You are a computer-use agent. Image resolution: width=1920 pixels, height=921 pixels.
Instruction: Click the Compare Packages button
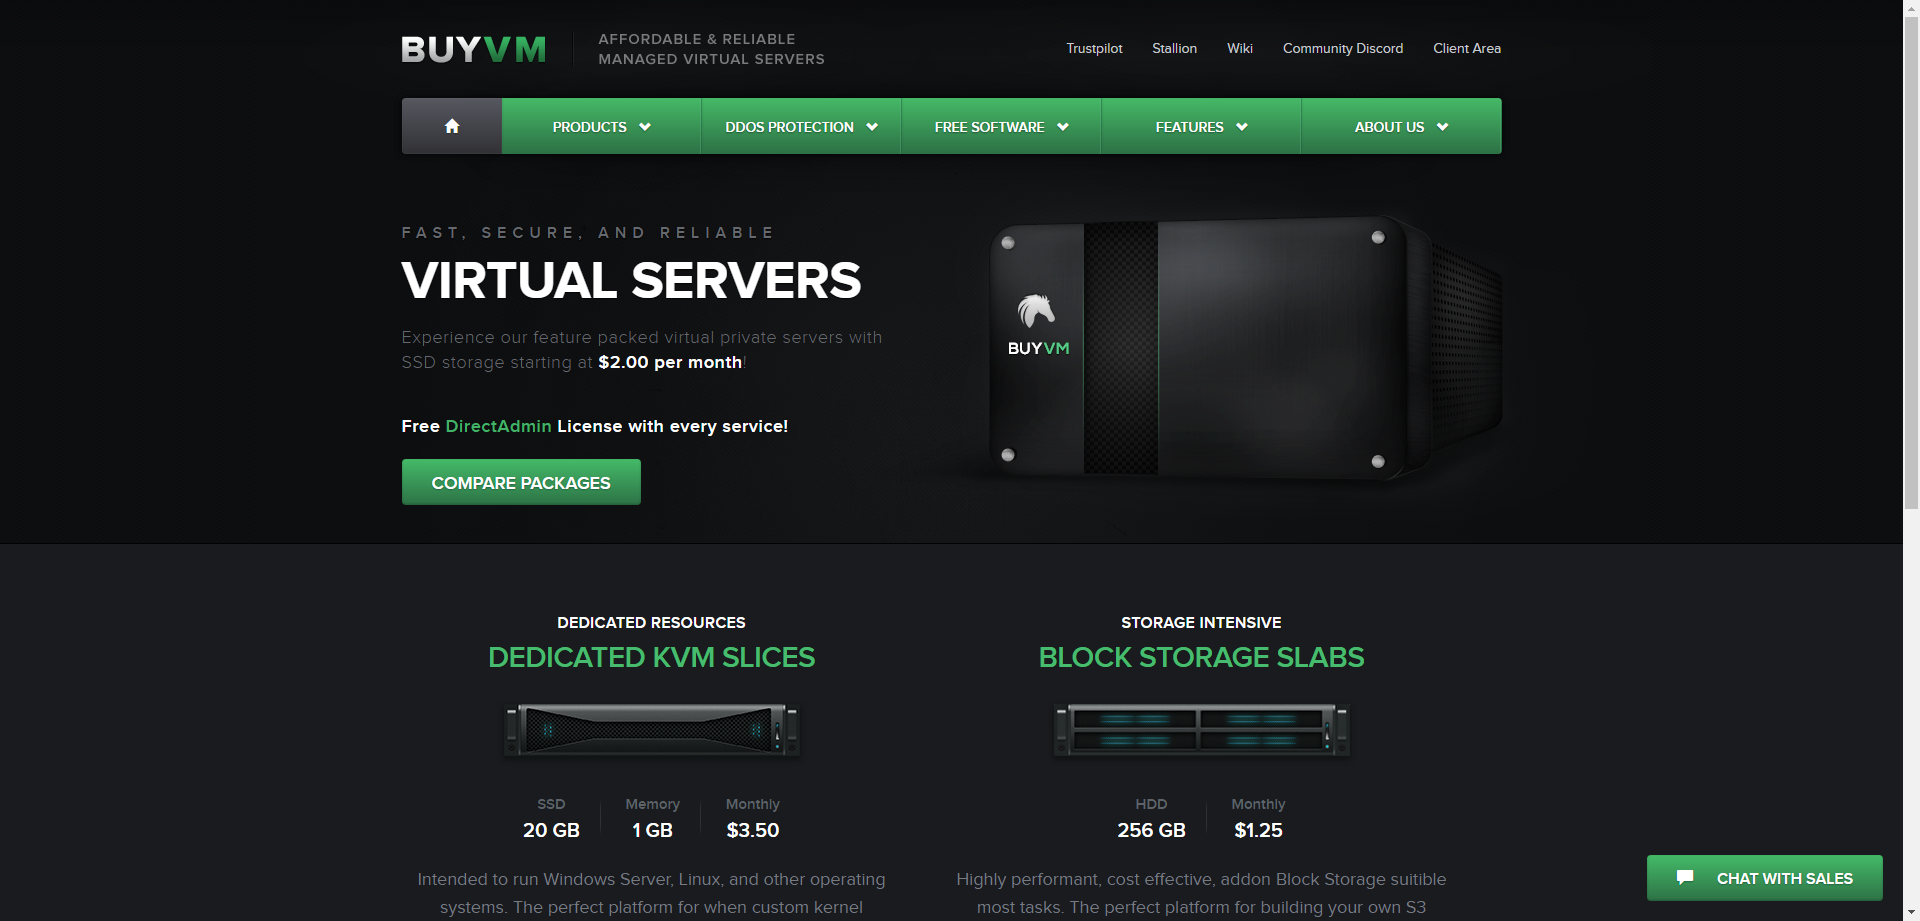coord(521,482)
